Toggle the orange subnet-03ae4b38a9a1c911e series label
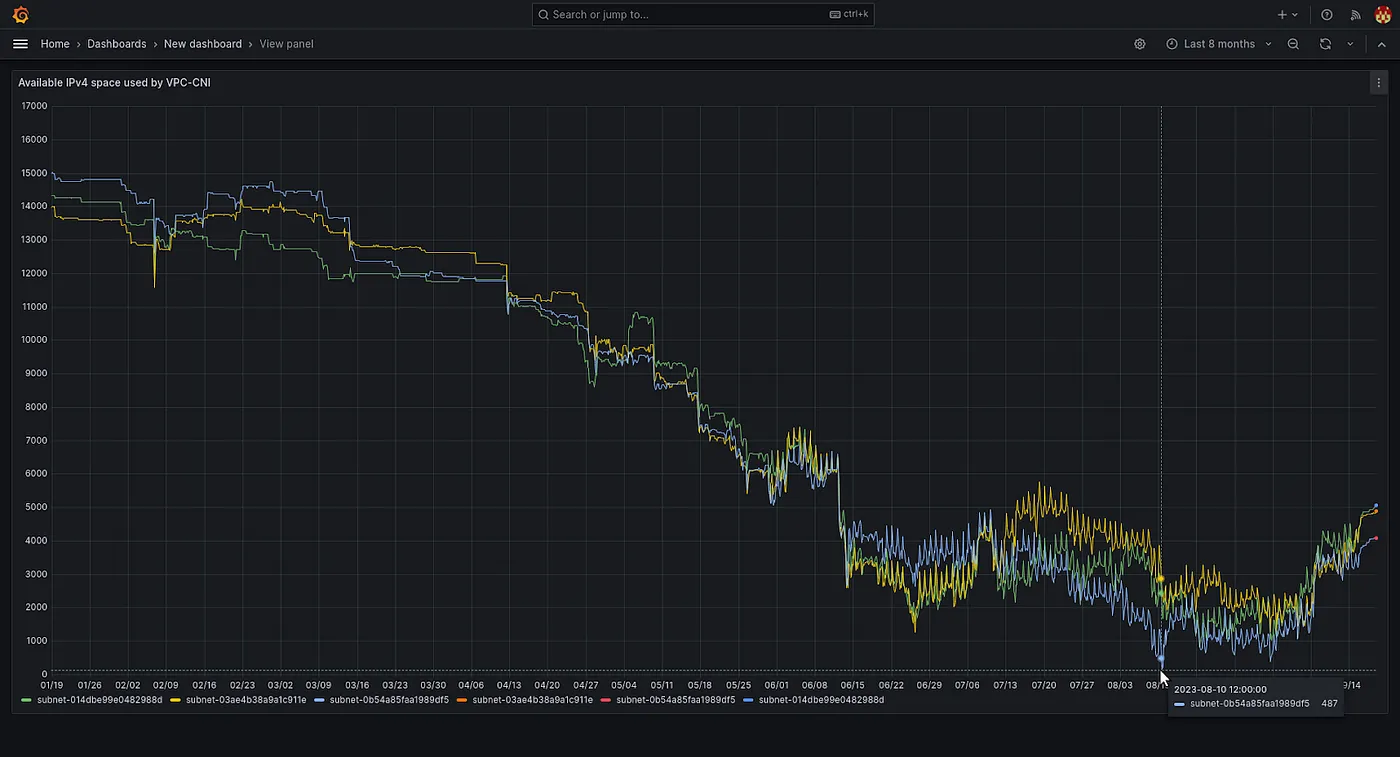Image resolution: width=1400 pixels, height=757 pixels. 532,700
